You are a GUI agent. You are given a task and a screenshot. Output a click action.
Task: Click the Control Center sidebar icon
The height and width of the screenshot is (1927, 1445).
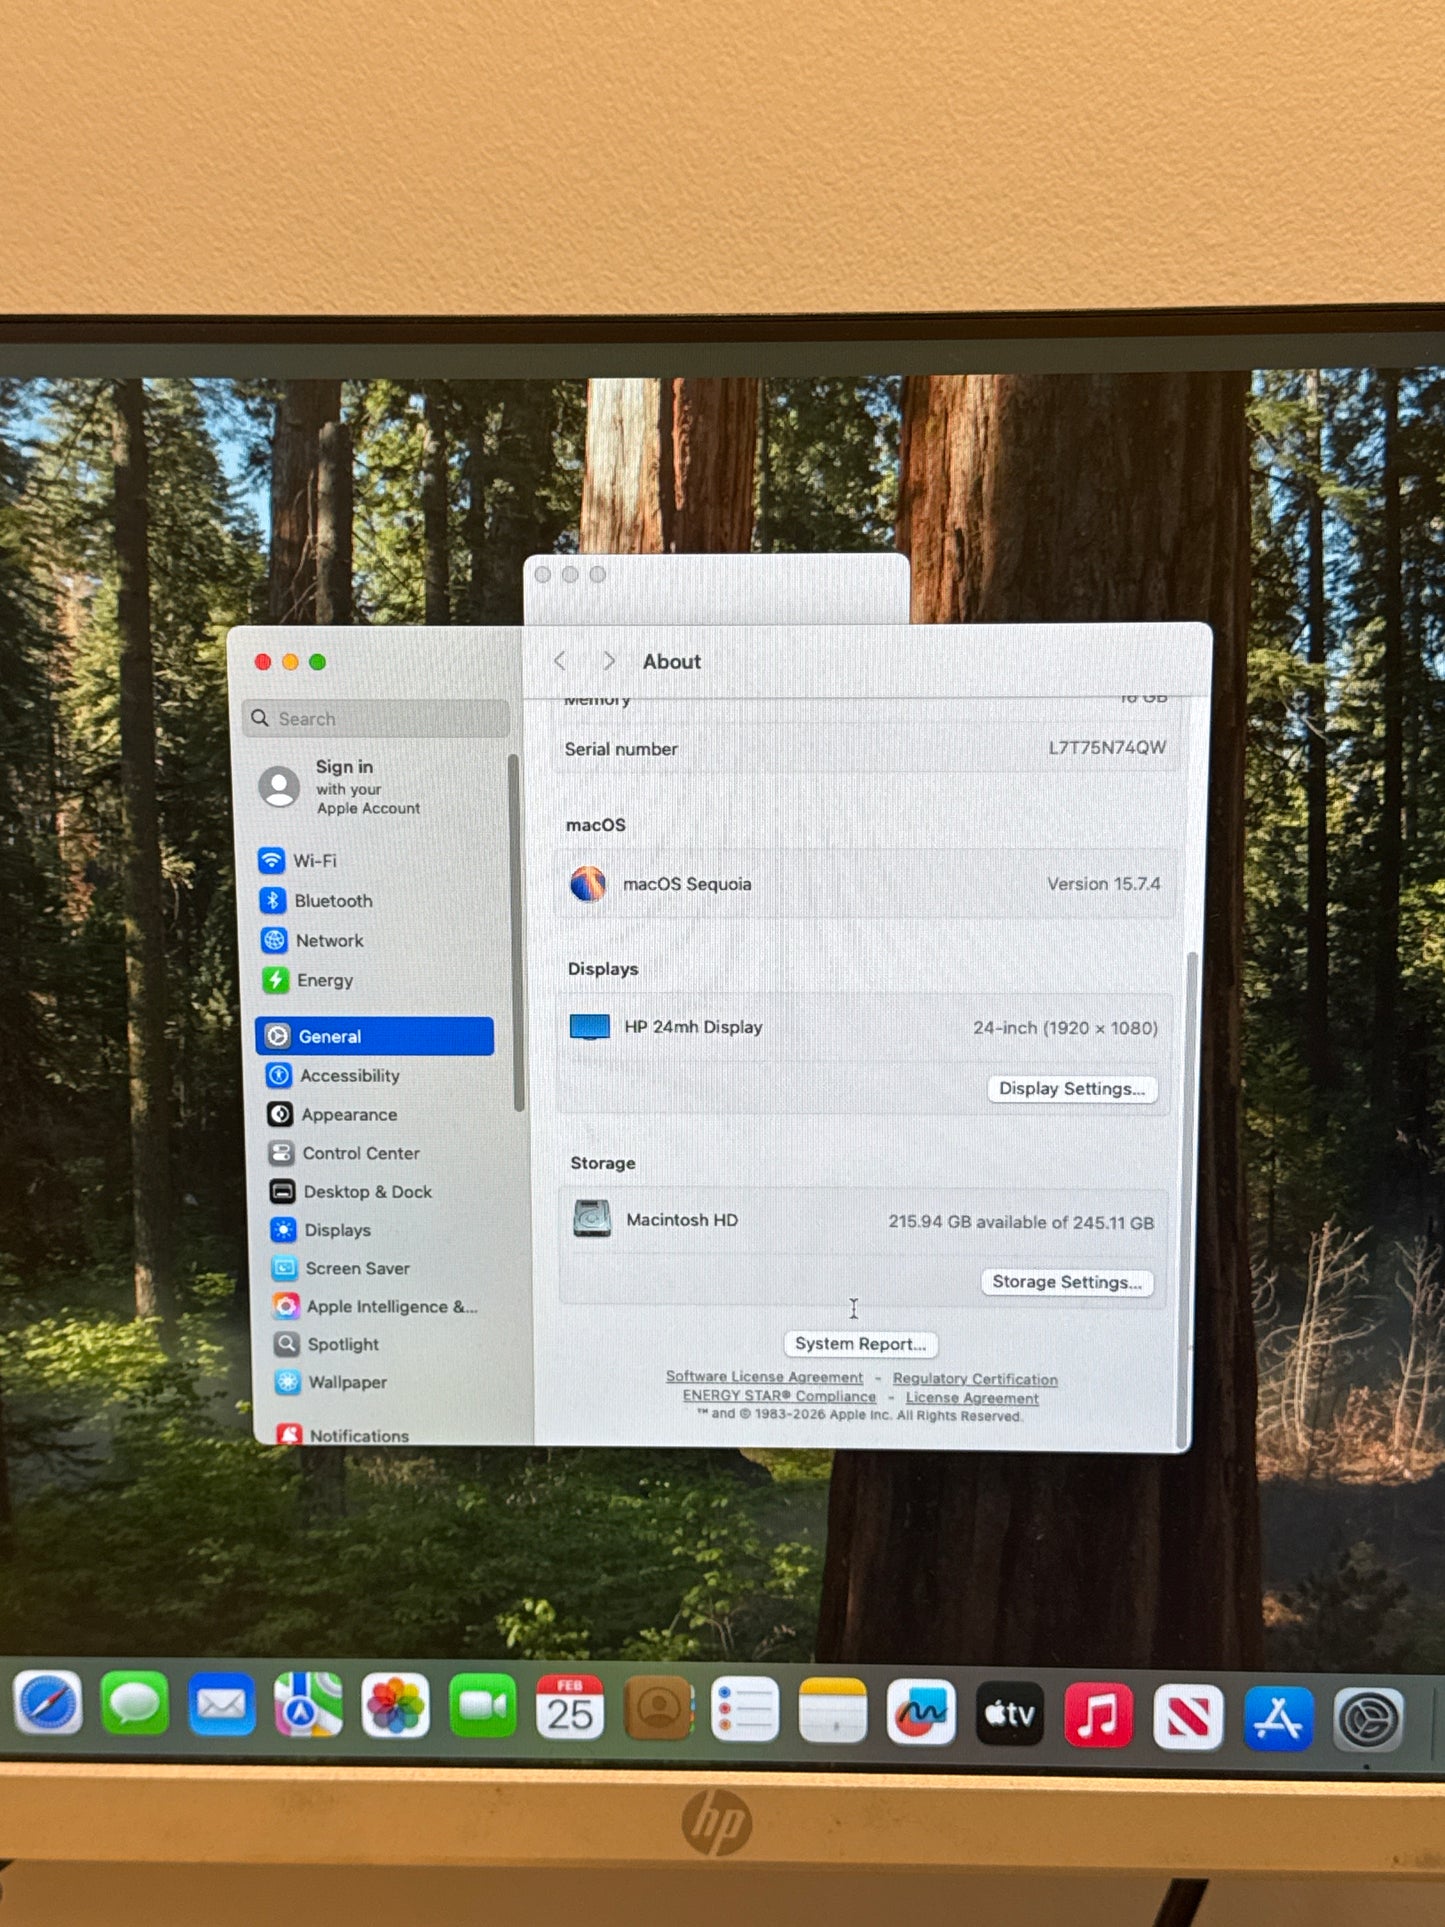(x=281, y=1153)
